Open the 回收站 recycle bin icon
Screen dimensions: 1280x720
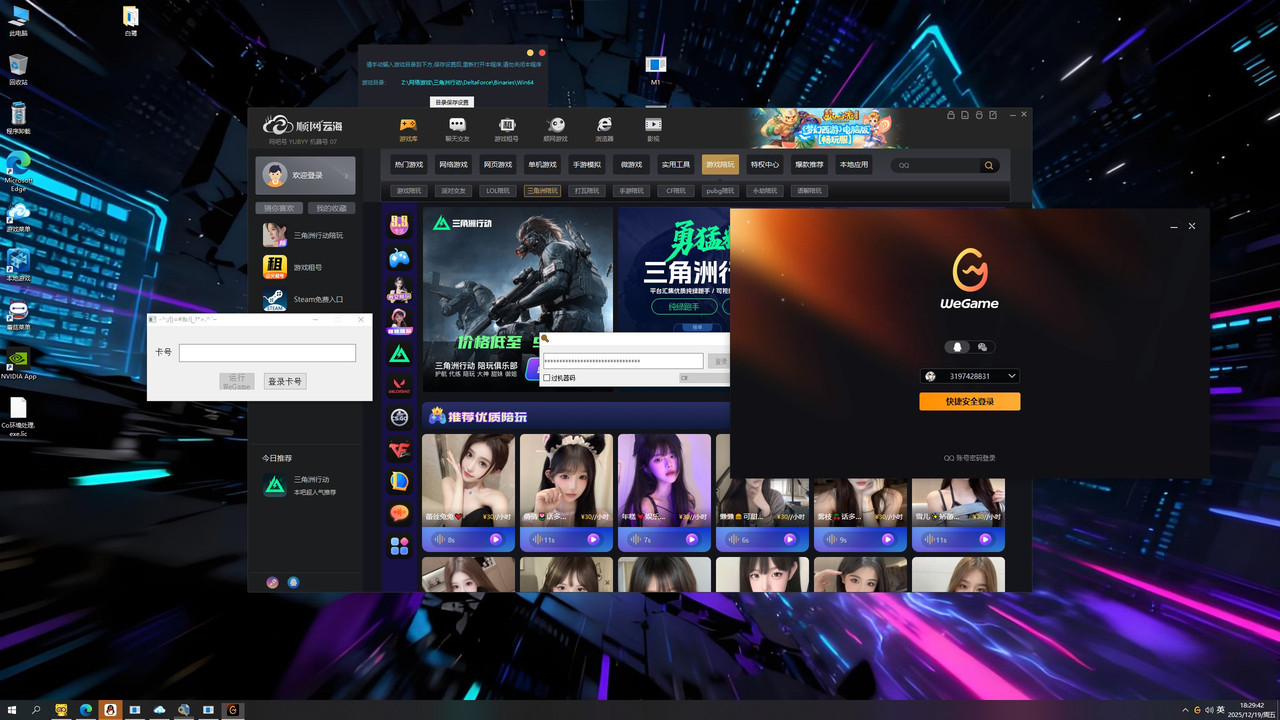point(18,70)
